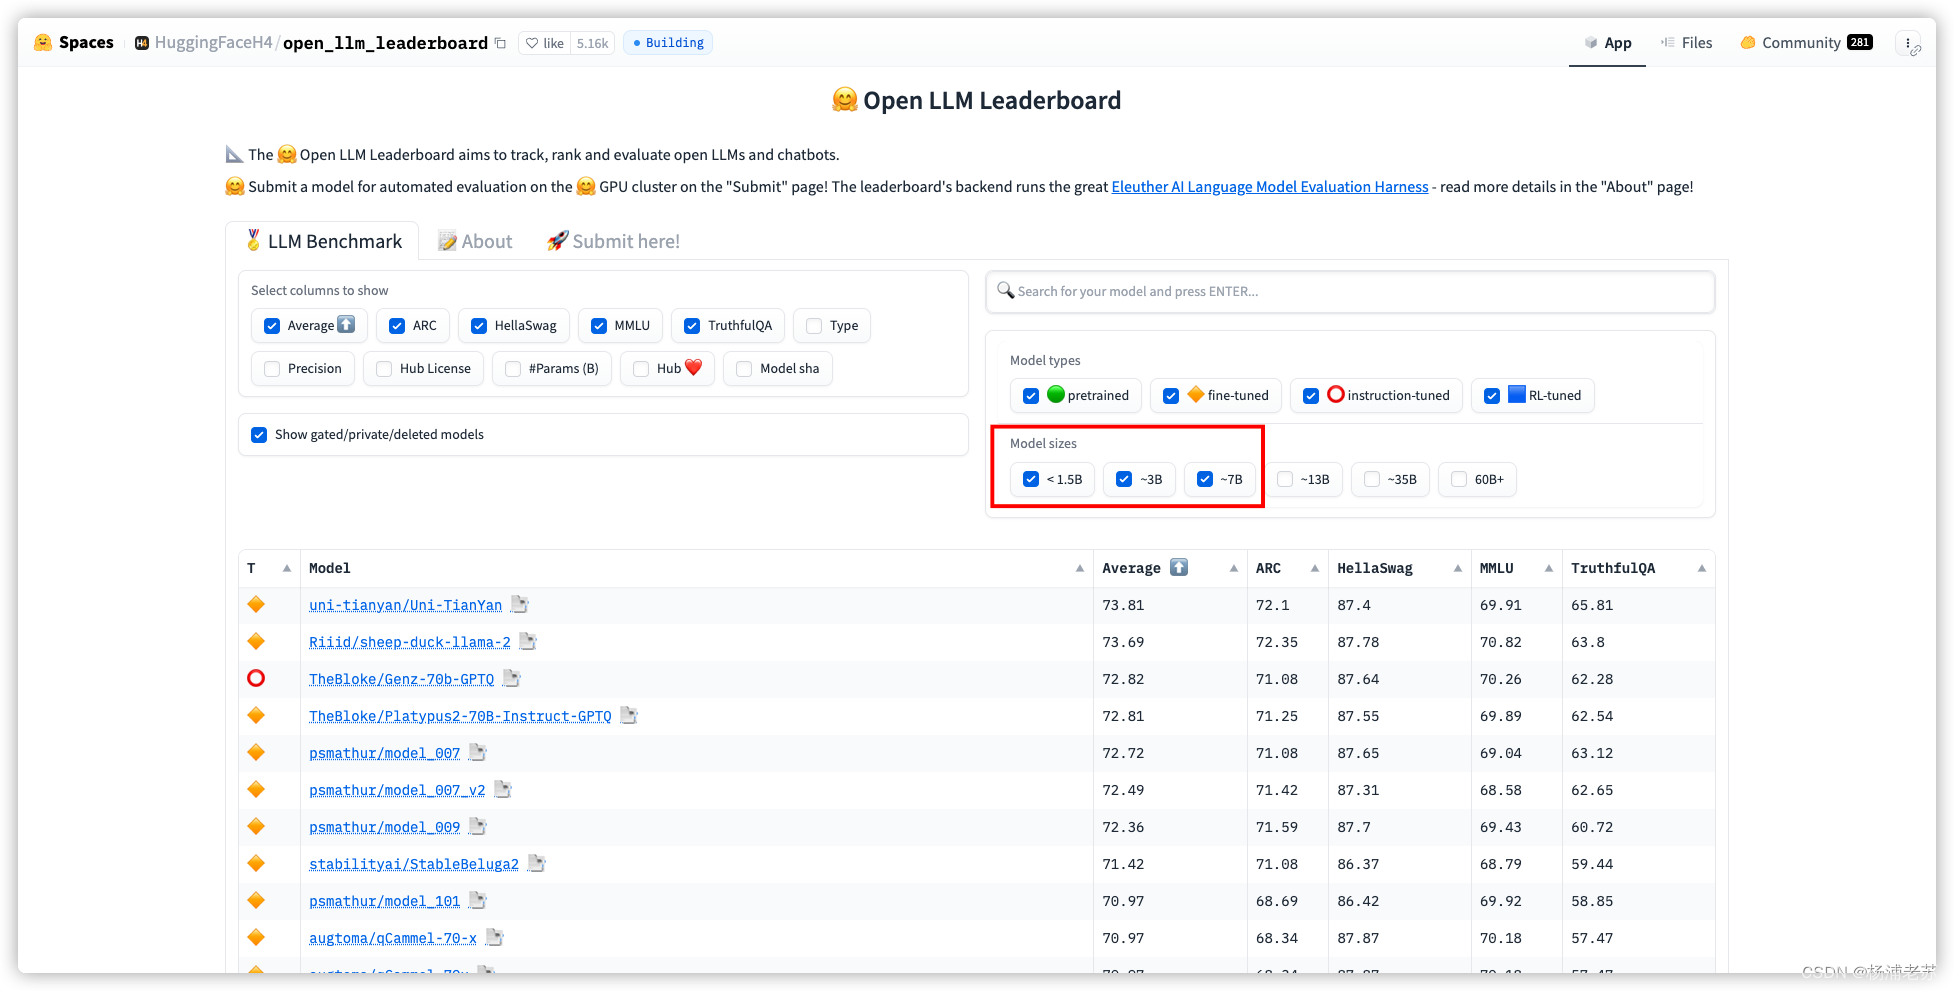Open the TheBloke/Genz-70b-GPTQ model link

click(x=402, y=679)
